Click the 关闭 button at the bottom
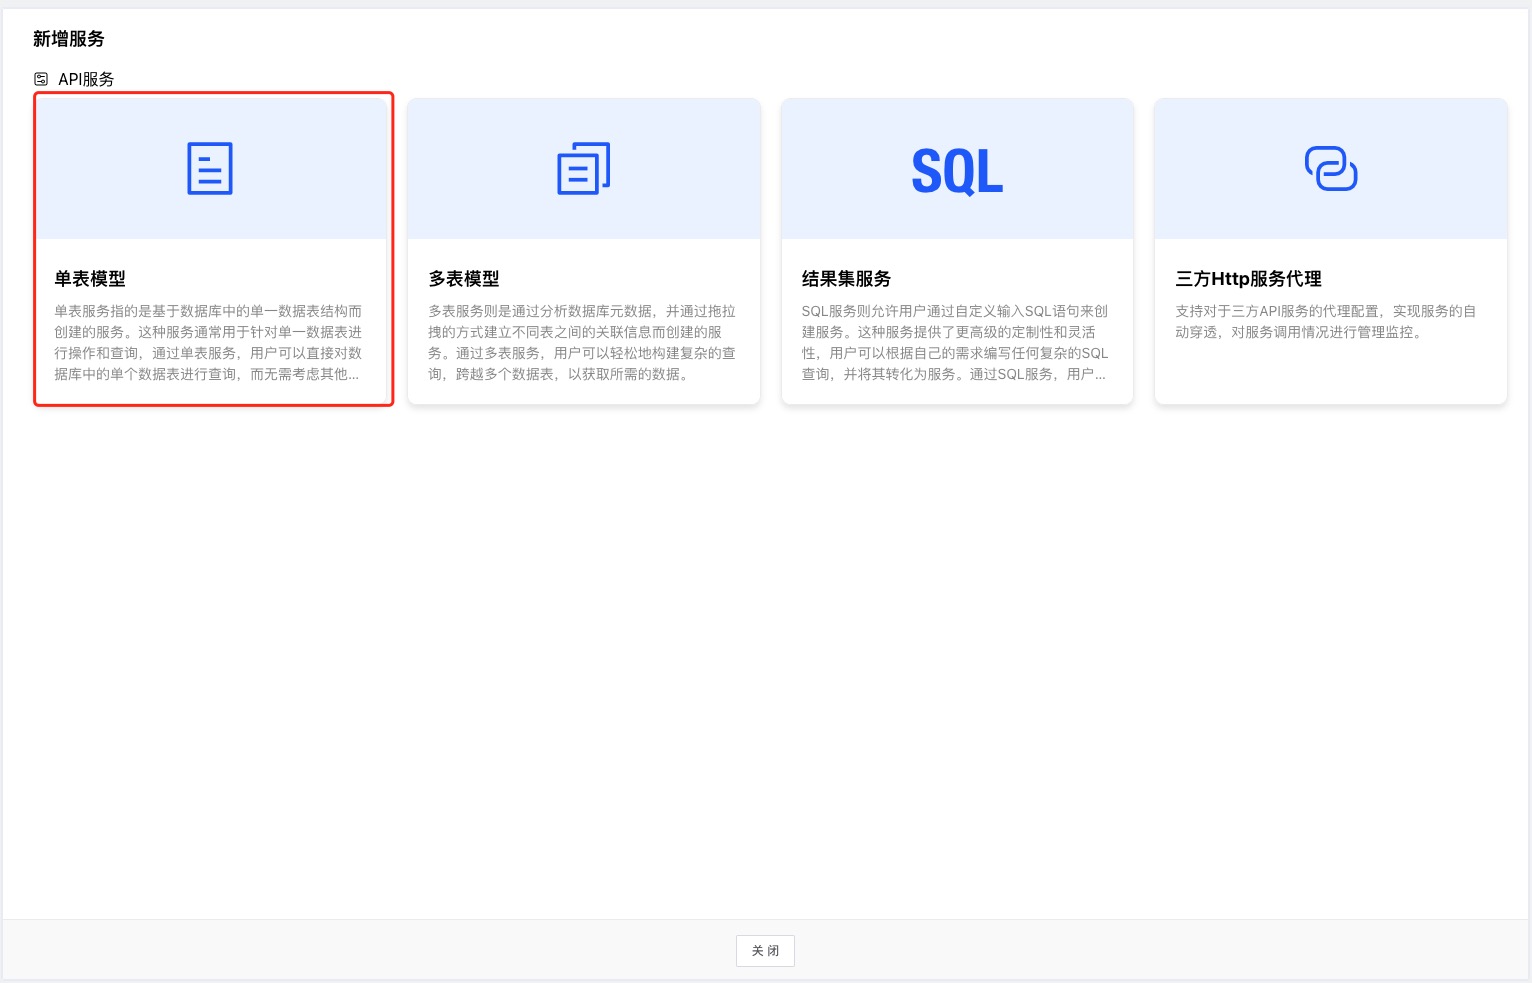 [764, 950]
